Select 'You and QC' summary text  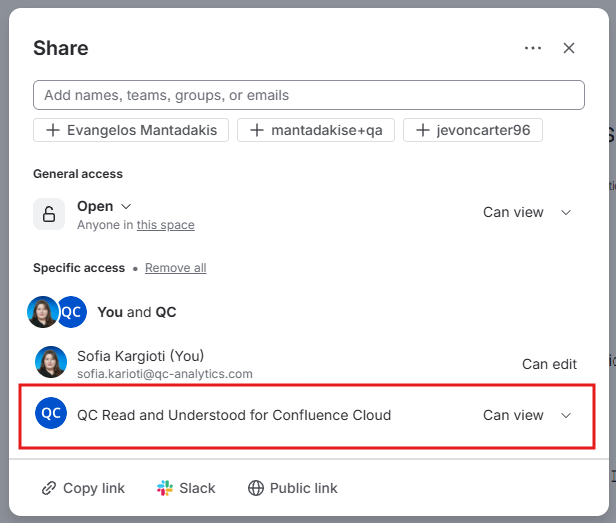click(137, 312)
